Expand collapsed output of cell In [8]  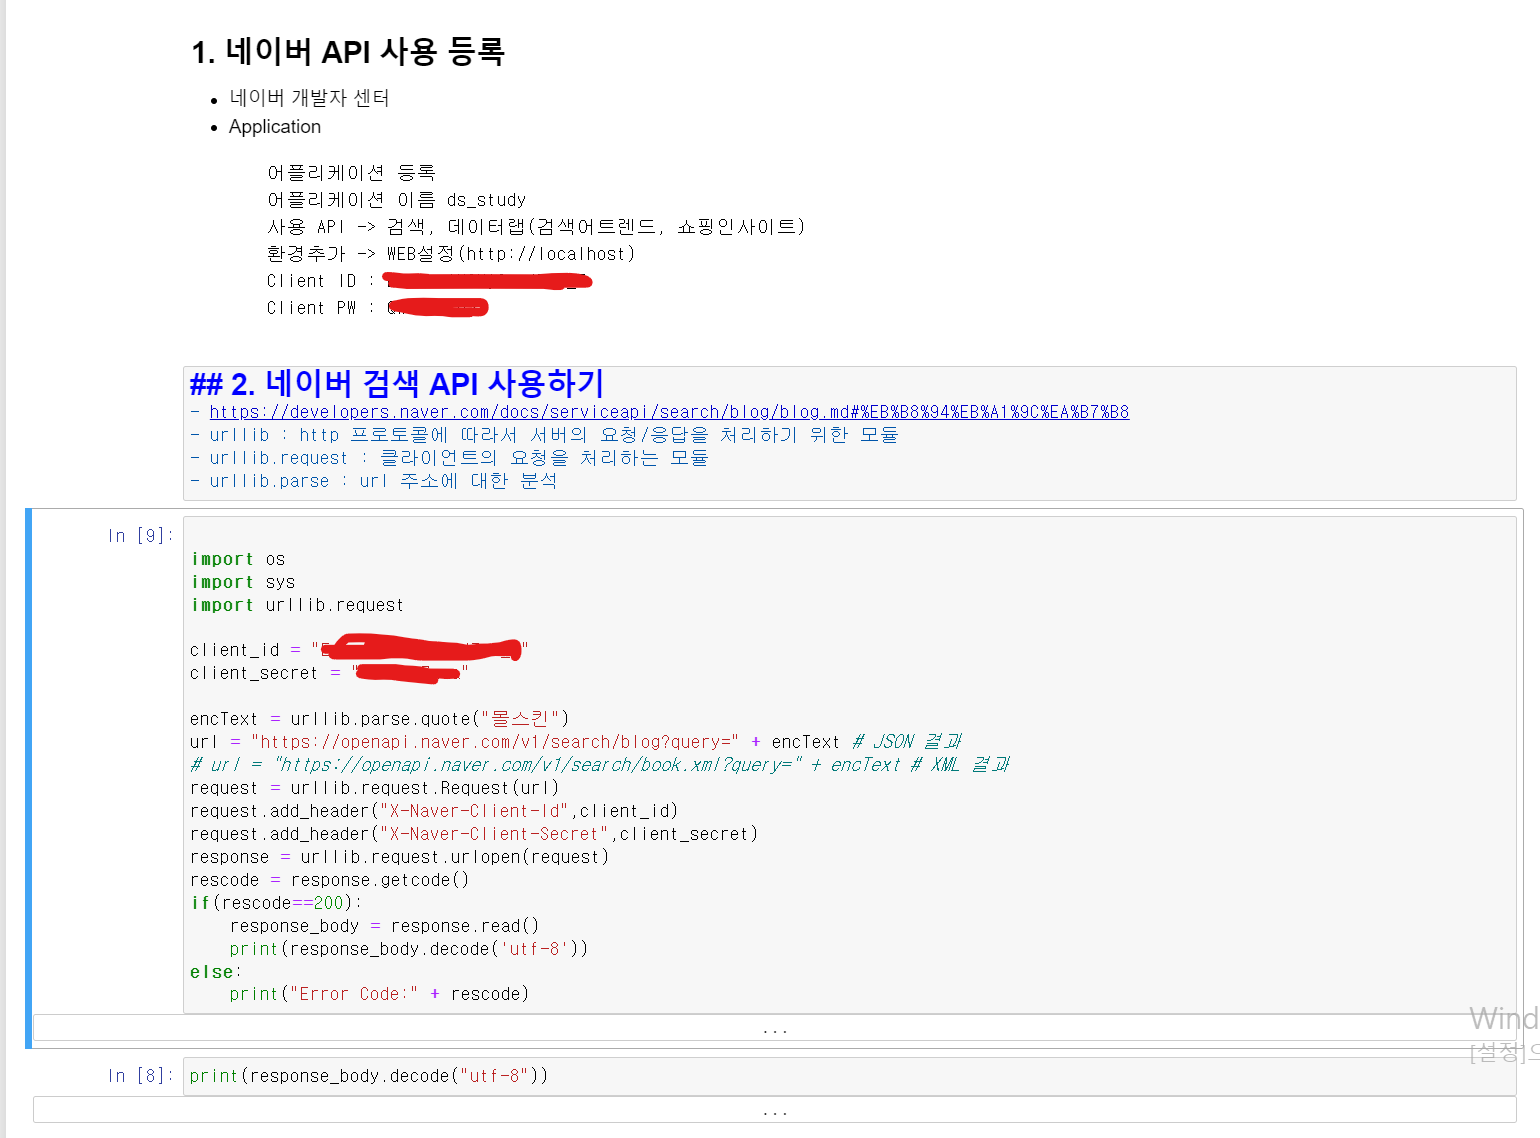click(775, 1110)
